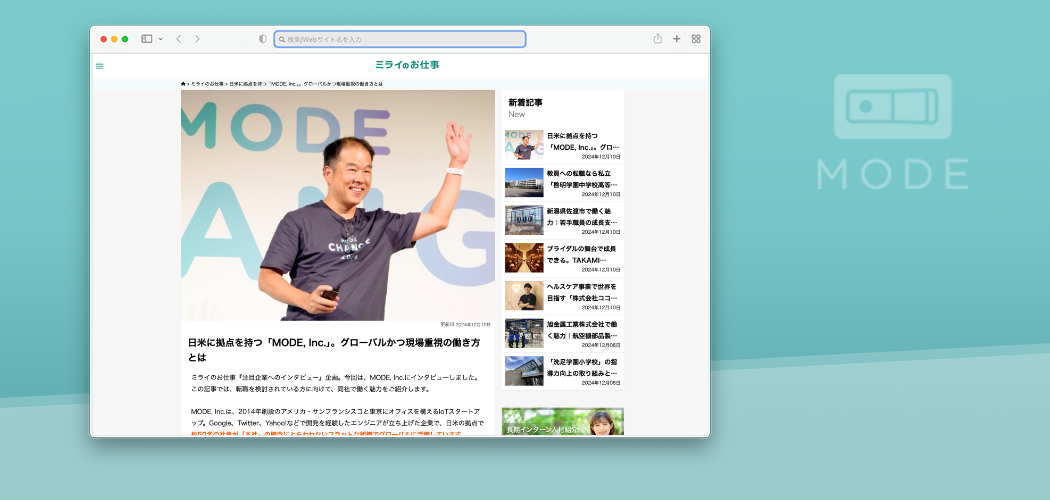Open the ミライのお仕事 breadcrumb link
The image size is (1050, 500).
[206, 84]
